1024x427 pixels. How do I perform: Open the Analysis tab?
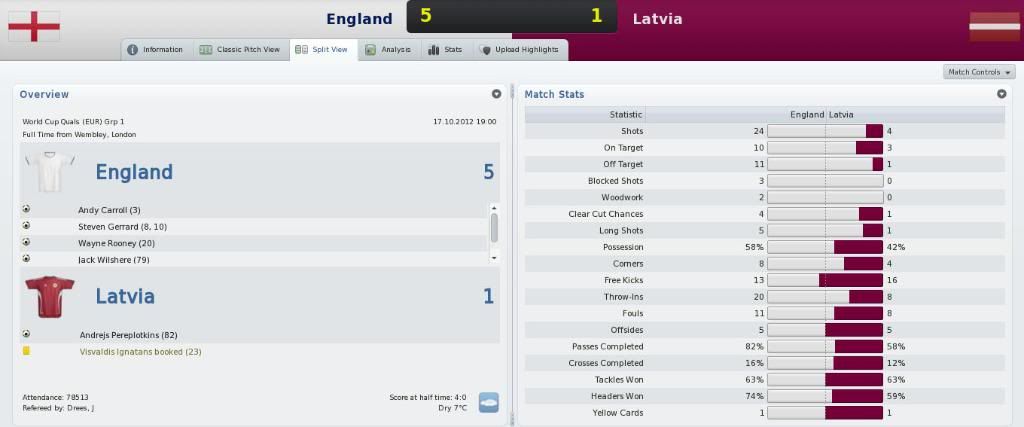389,50
